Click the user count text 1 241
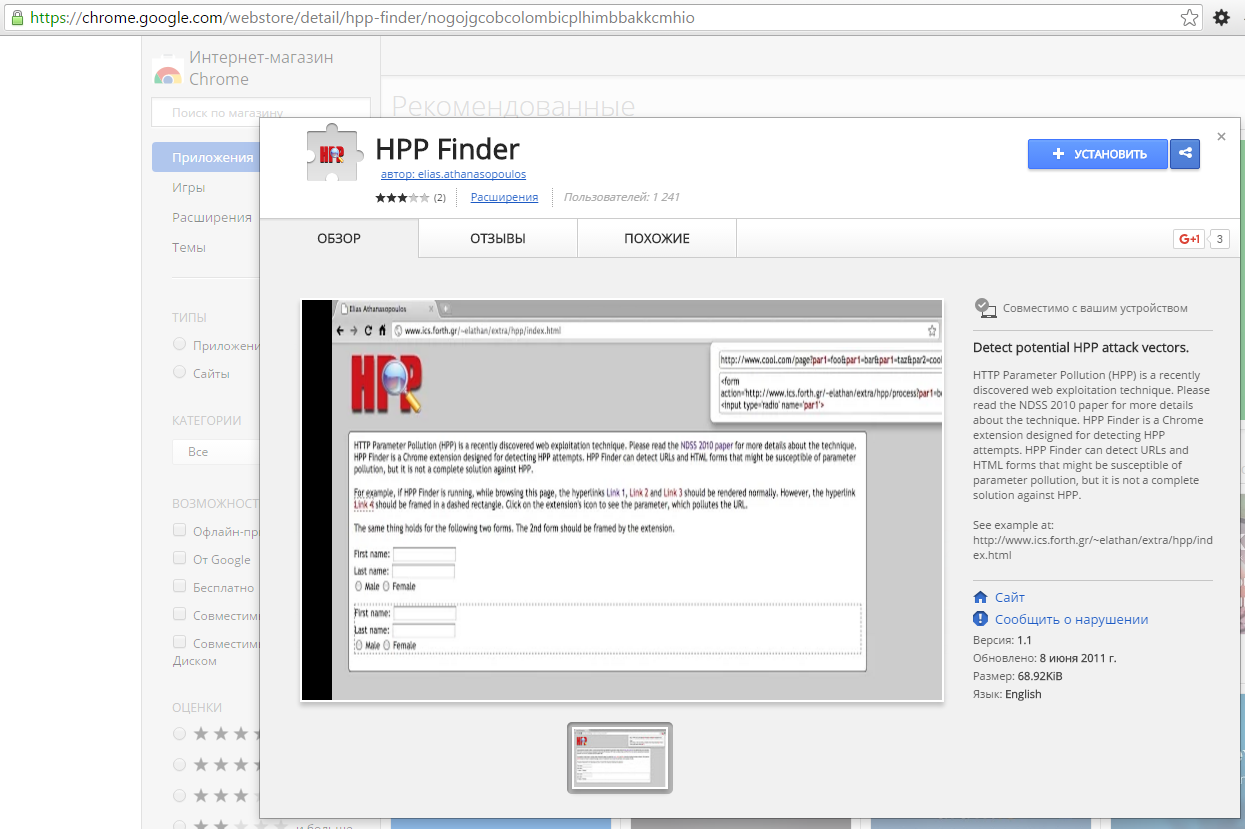Viewport: 1245px width, 829px height. click(x=621, y=197)
